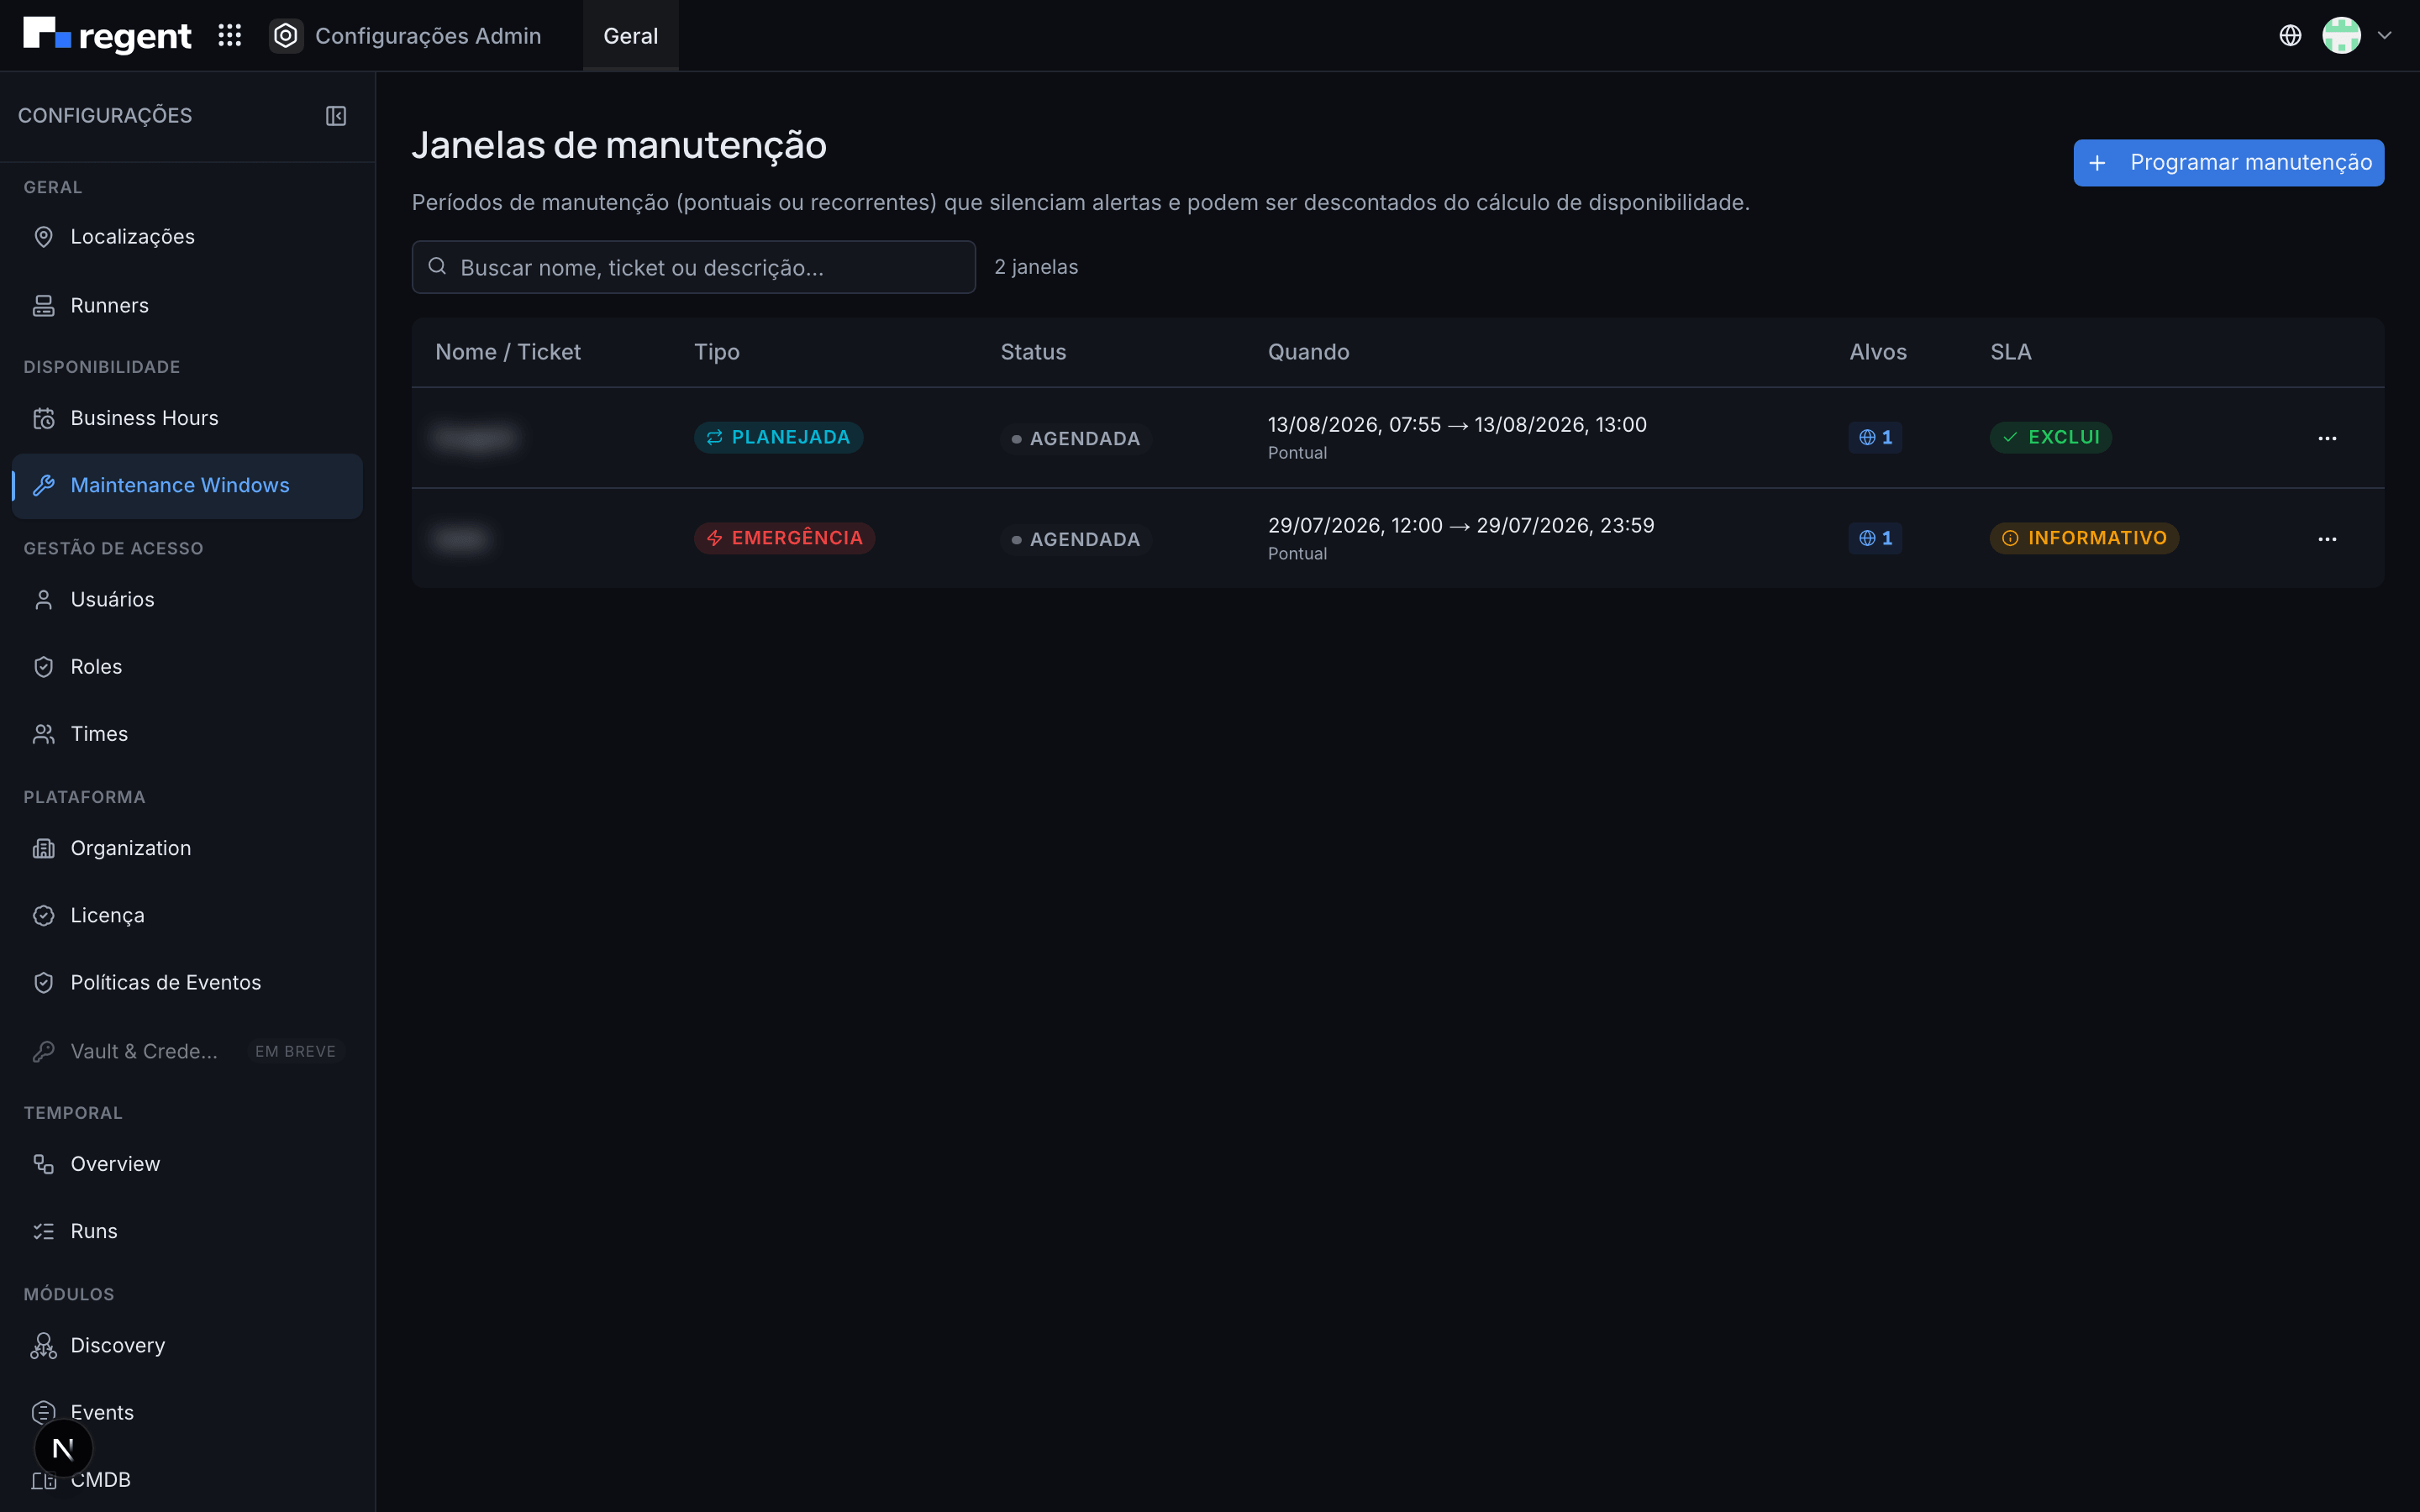Click the globe language icon
The width and height of the screenshot is (2420, 1512).
(x=2290, y=36)
